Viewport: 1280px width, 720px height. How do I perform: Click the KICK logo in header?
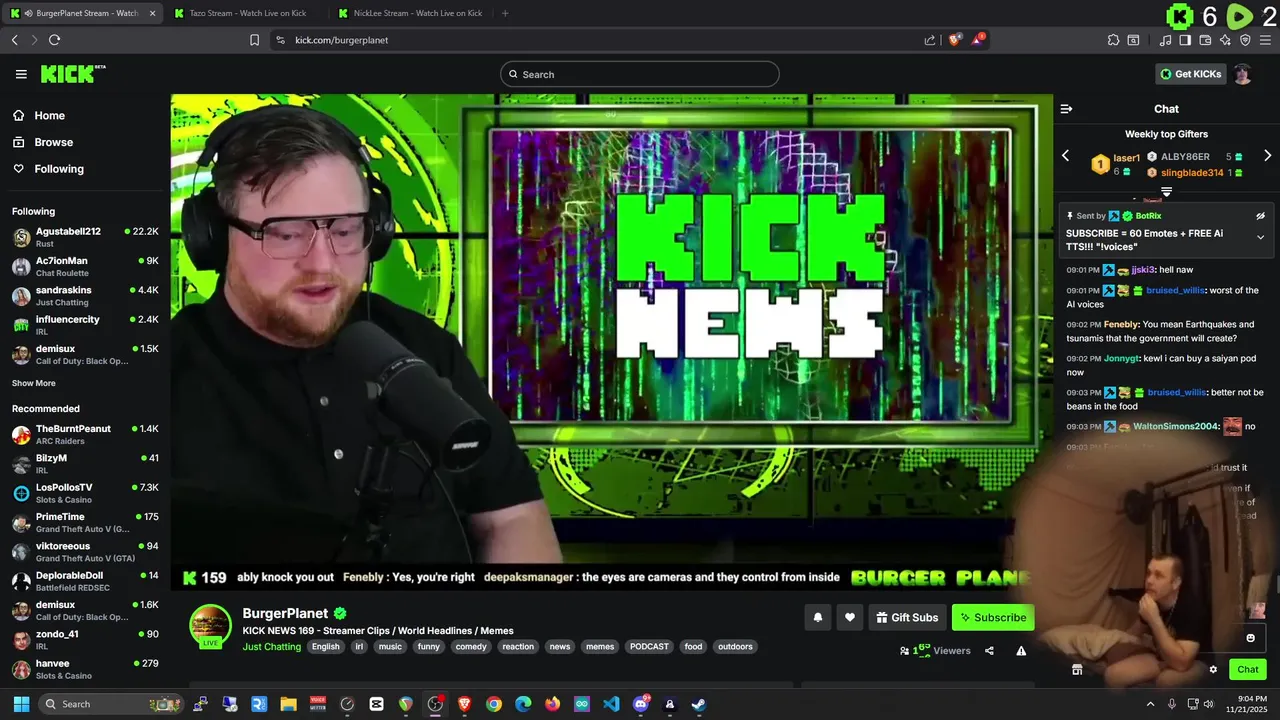pos(72,74)
